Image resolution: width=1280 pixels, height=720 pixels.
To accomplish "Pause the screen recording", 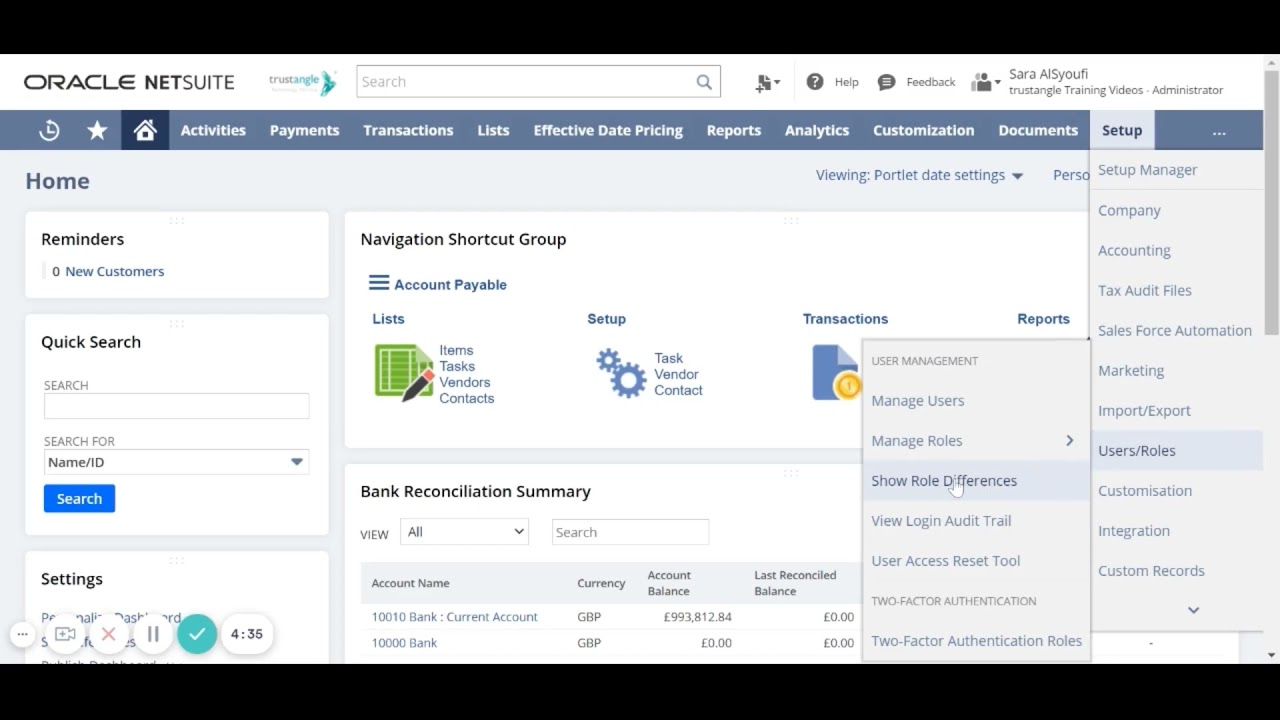I will click(153, 634).
